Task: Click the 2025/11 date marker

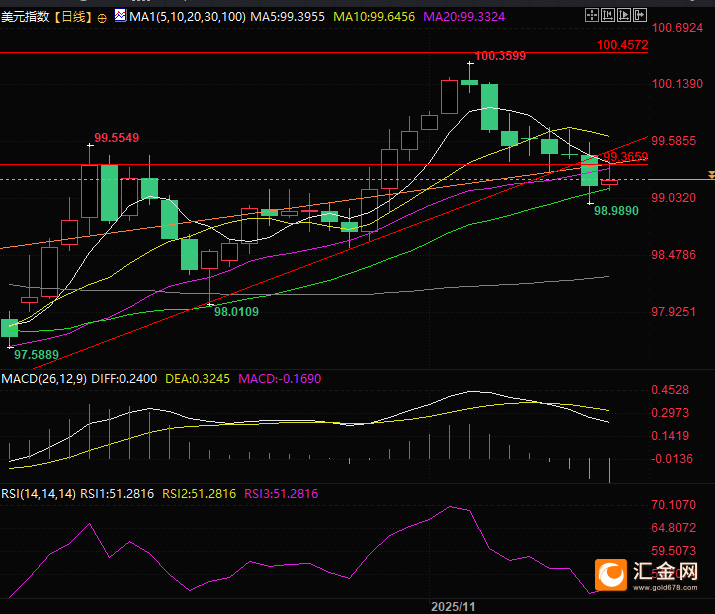Action: (453, 607)
